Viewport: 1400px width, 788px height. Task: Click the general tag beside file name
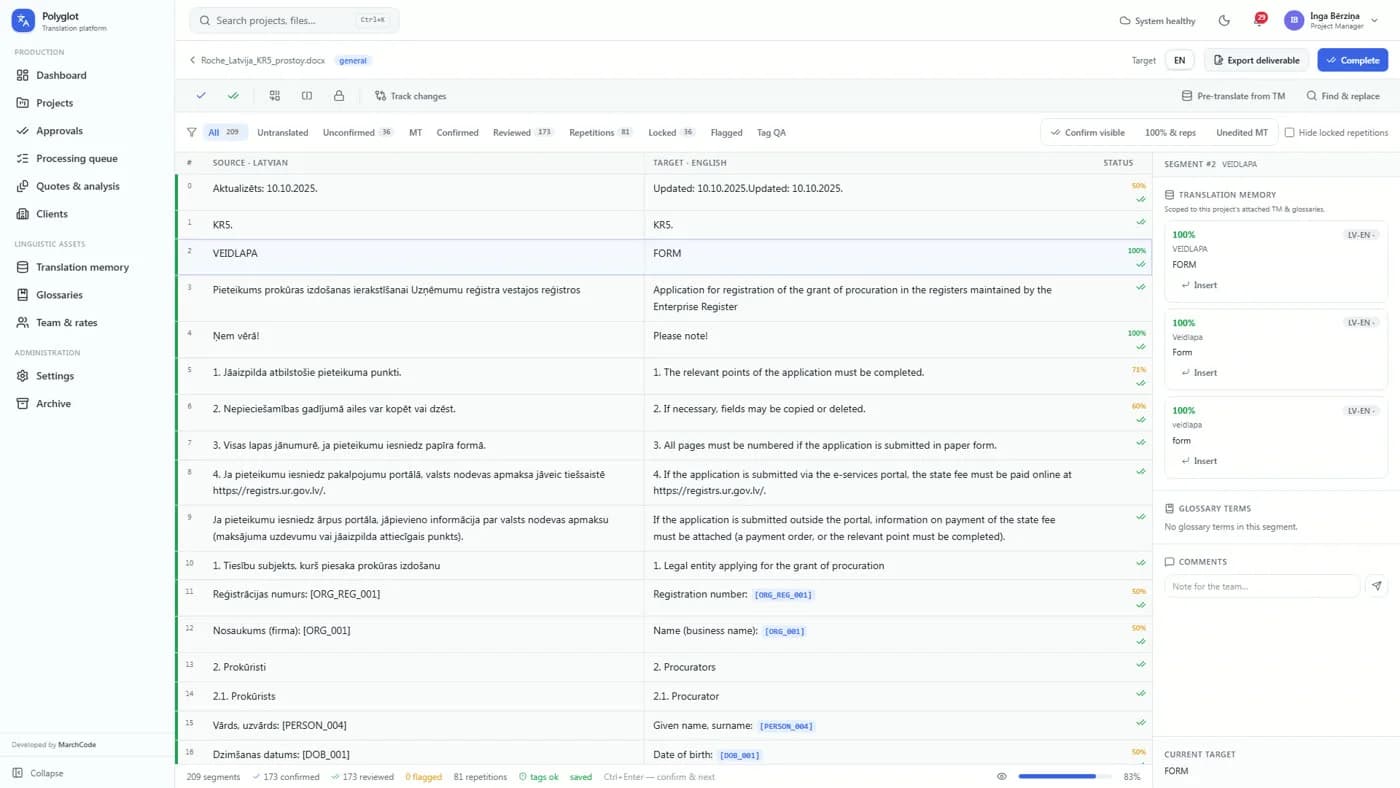pyautogui.click(x=353, y=60)
